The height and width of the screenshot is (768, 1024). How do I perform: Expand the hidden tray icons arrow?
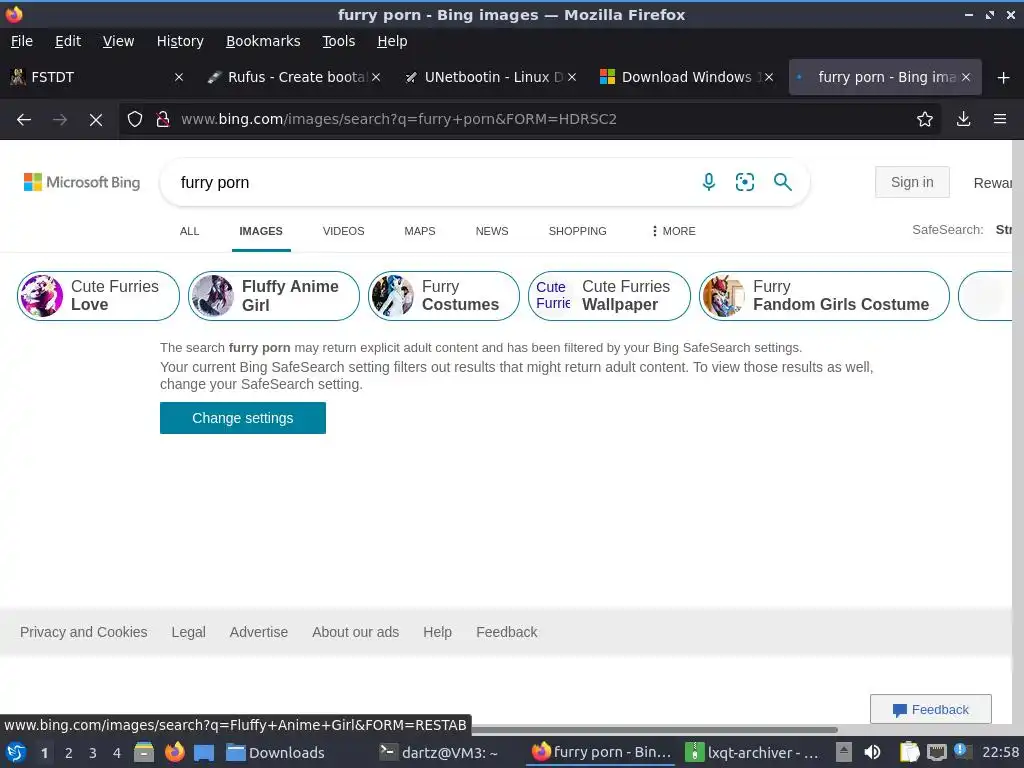coord(844,752)
